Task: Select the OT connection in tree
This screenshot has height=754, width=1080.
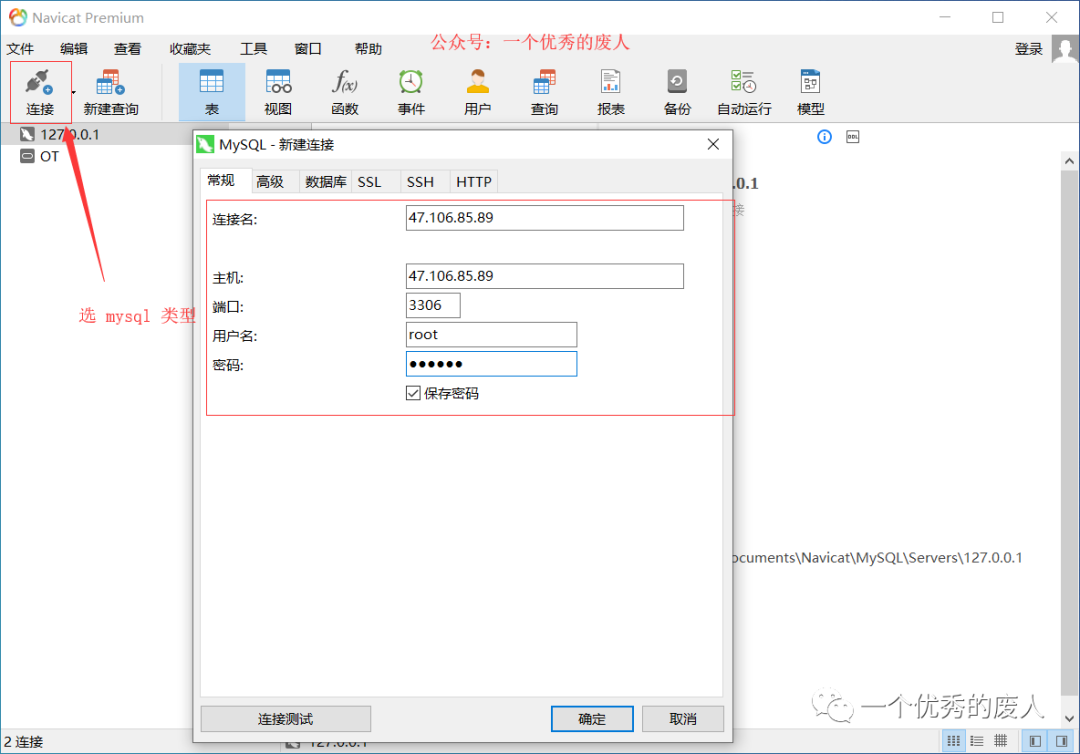Action: [39, 156]
